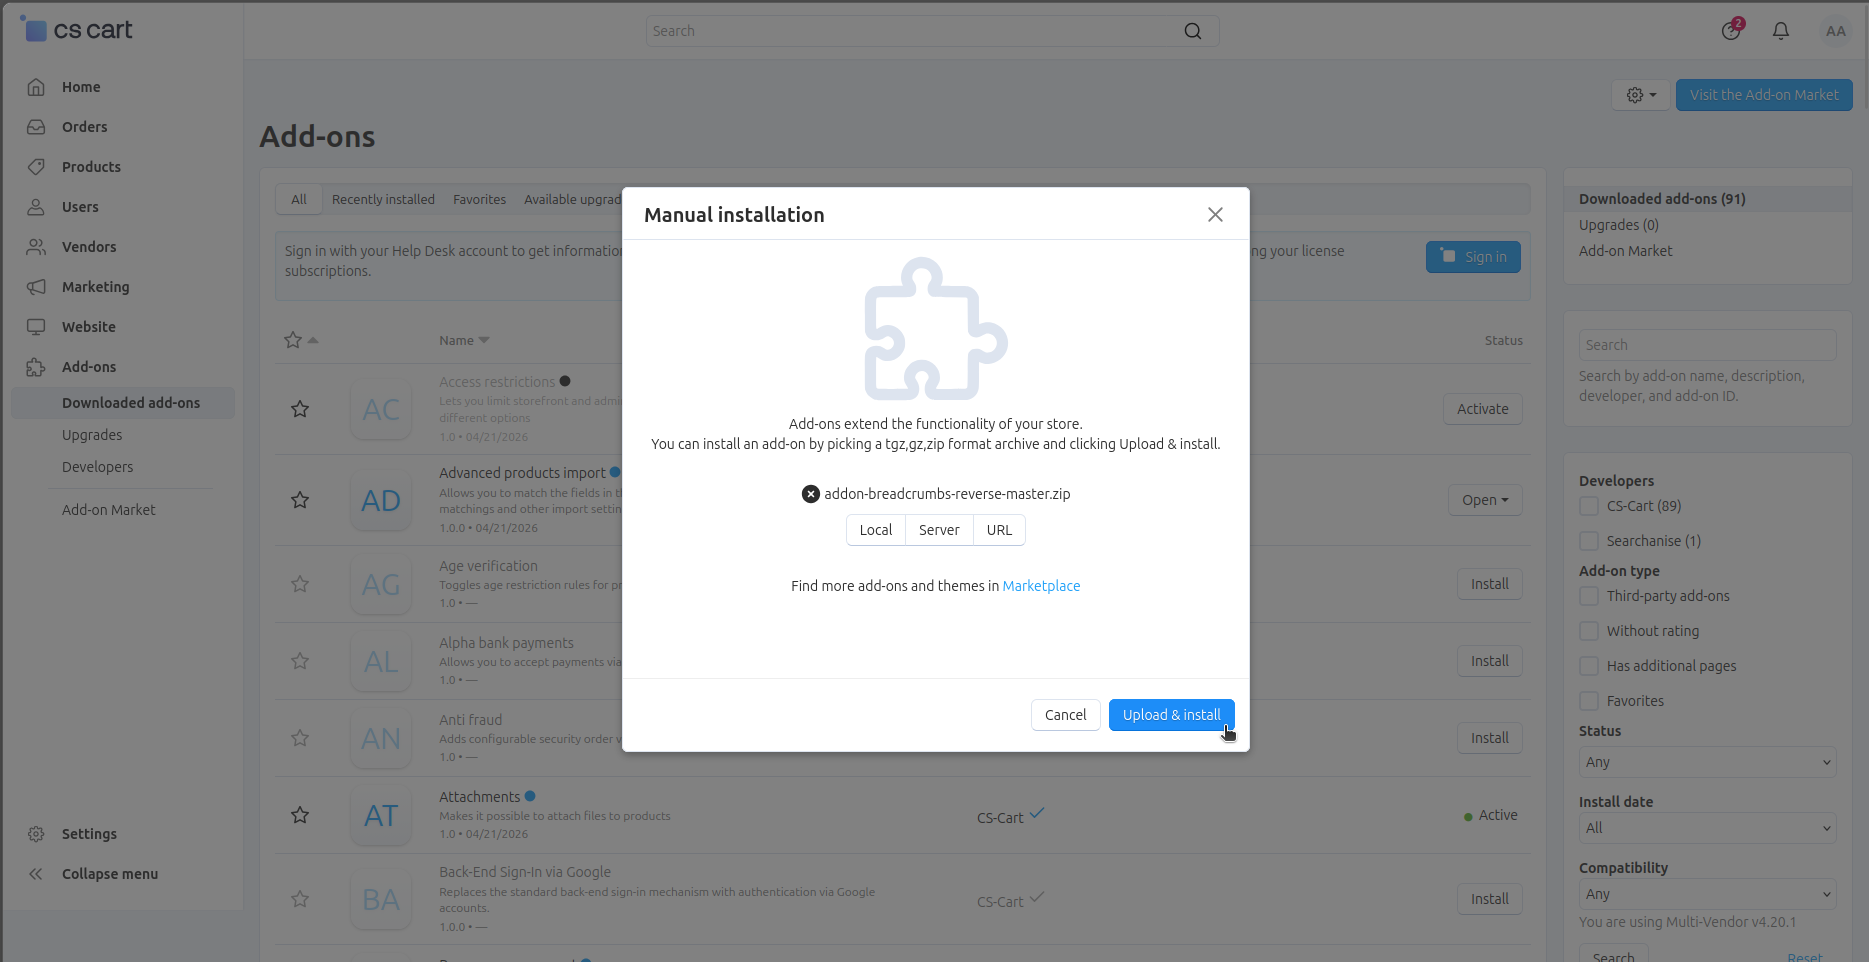This screenshot has height=962, width=1869.
Task: Remove addon-breadcrumbs-reverse-master.zip file selection
Action: 811,494
